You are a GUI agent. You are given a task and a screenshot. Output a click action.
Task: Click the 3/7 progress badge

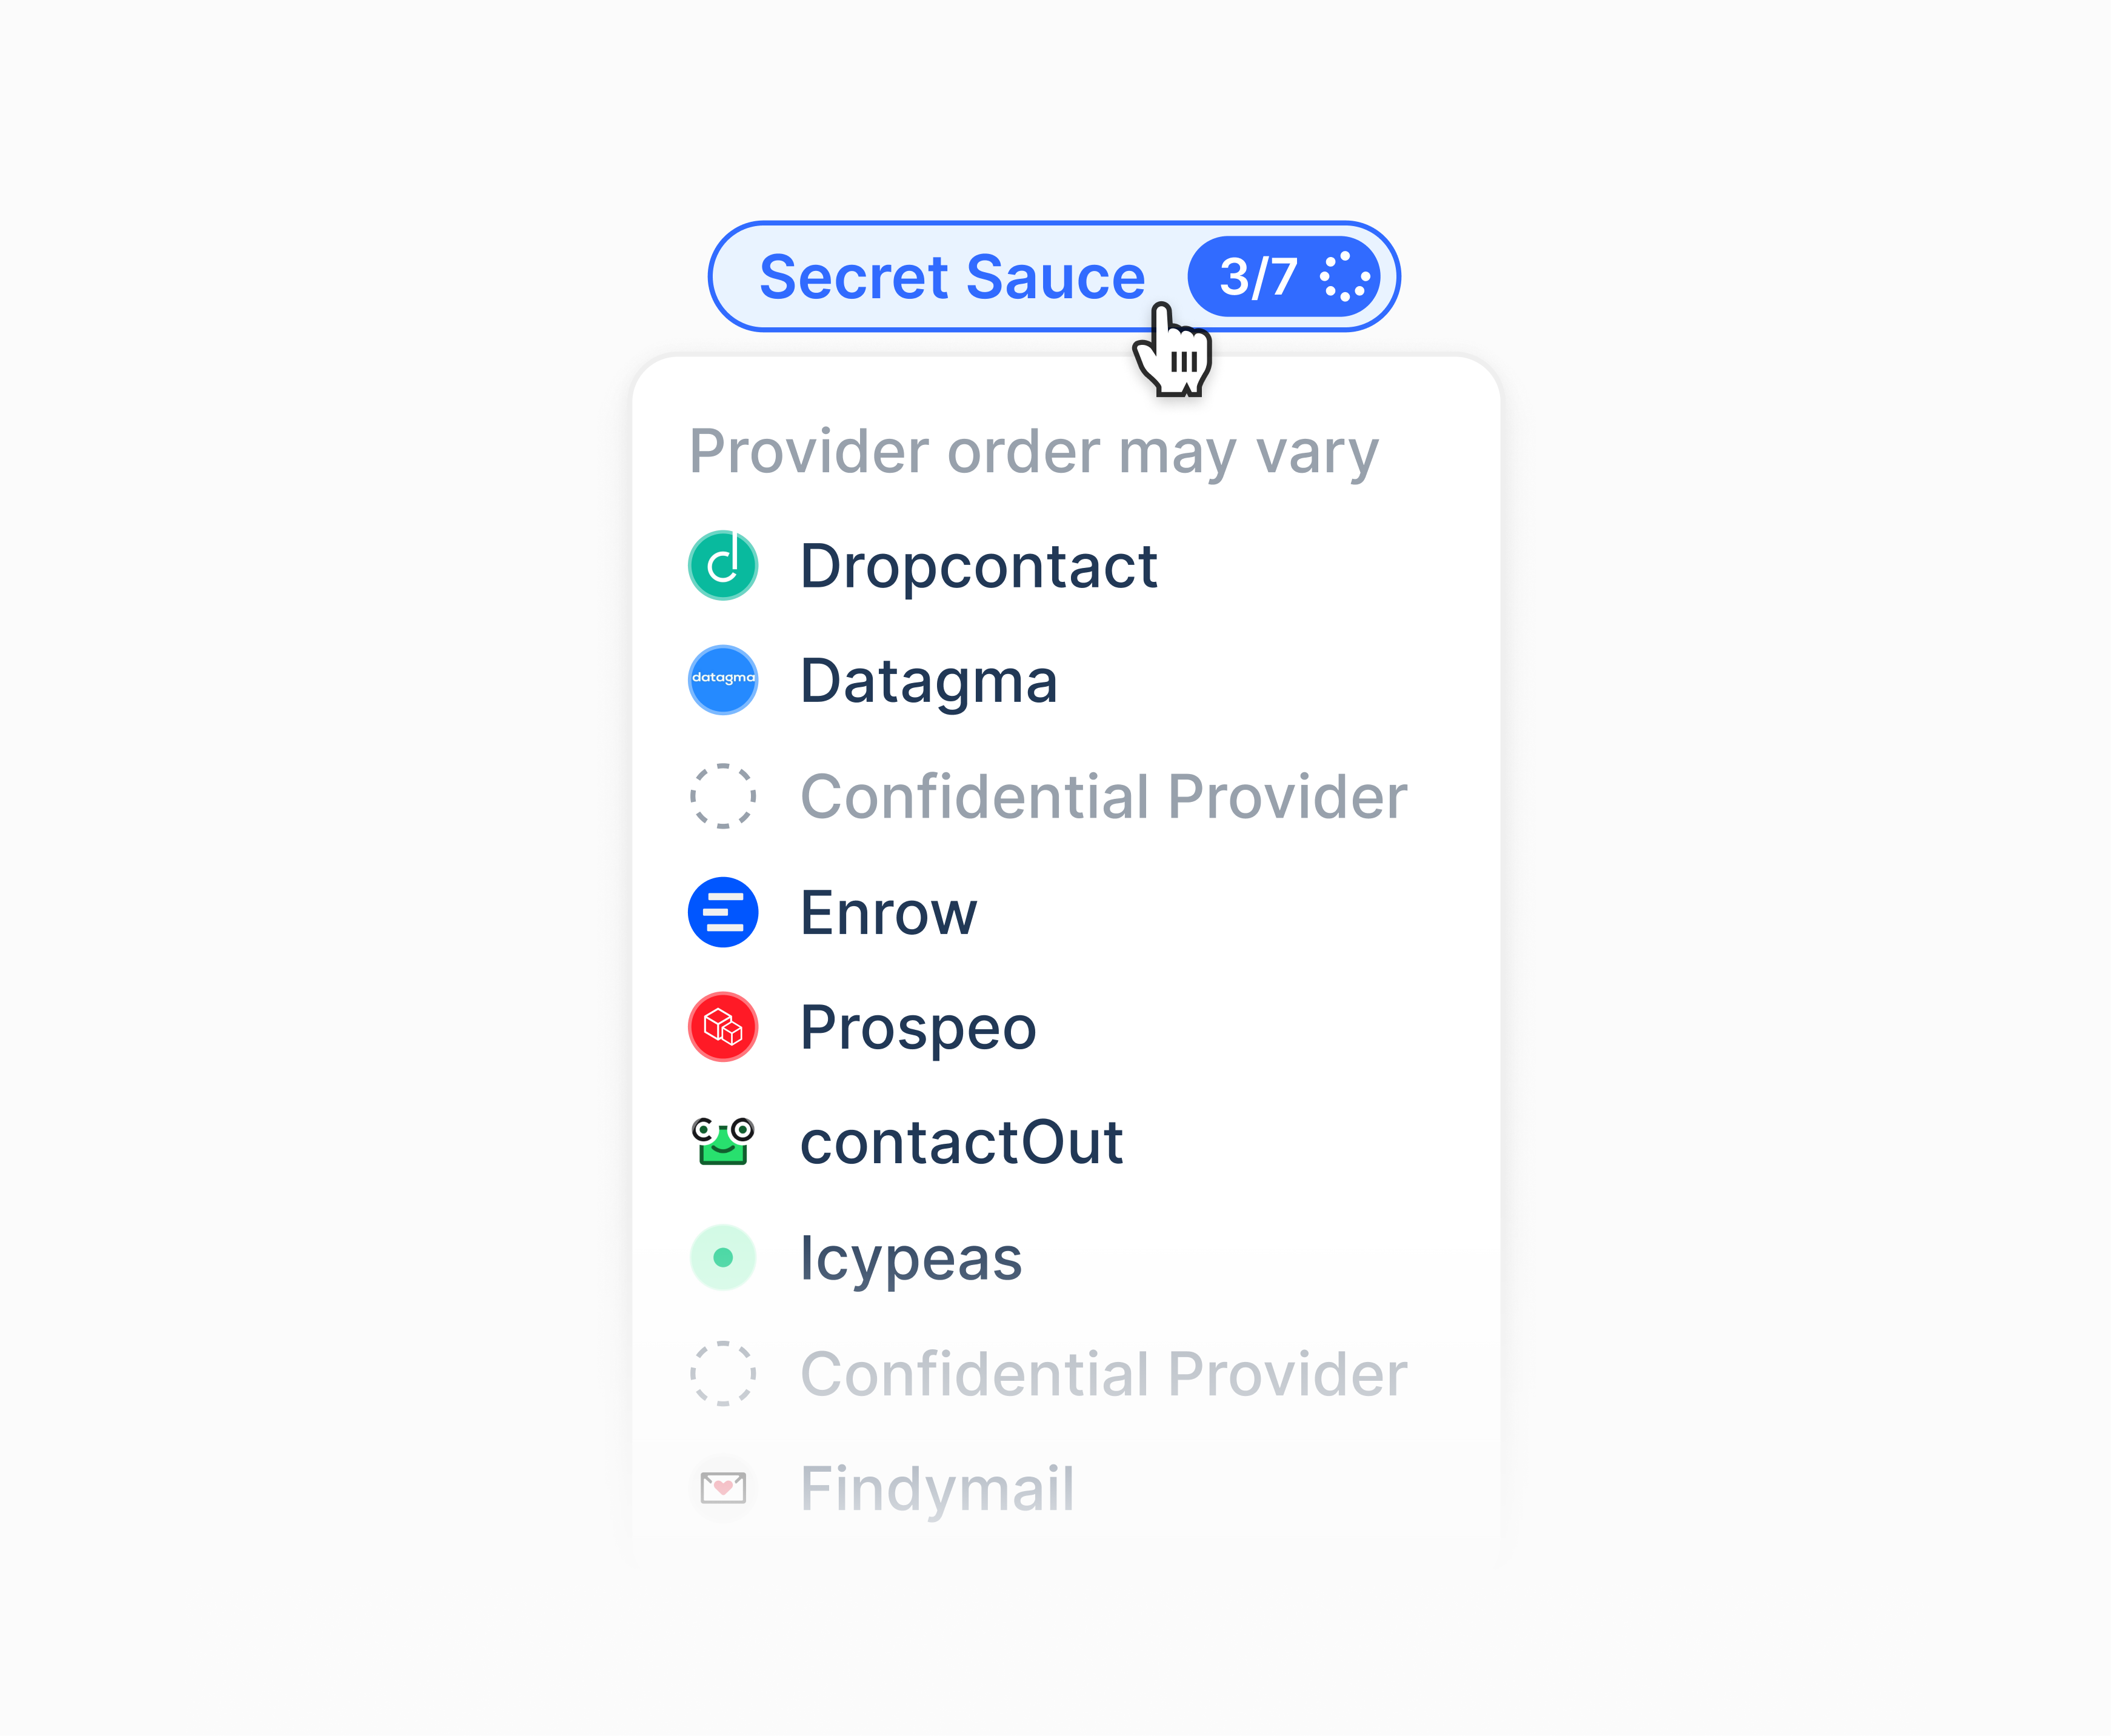1259,277
